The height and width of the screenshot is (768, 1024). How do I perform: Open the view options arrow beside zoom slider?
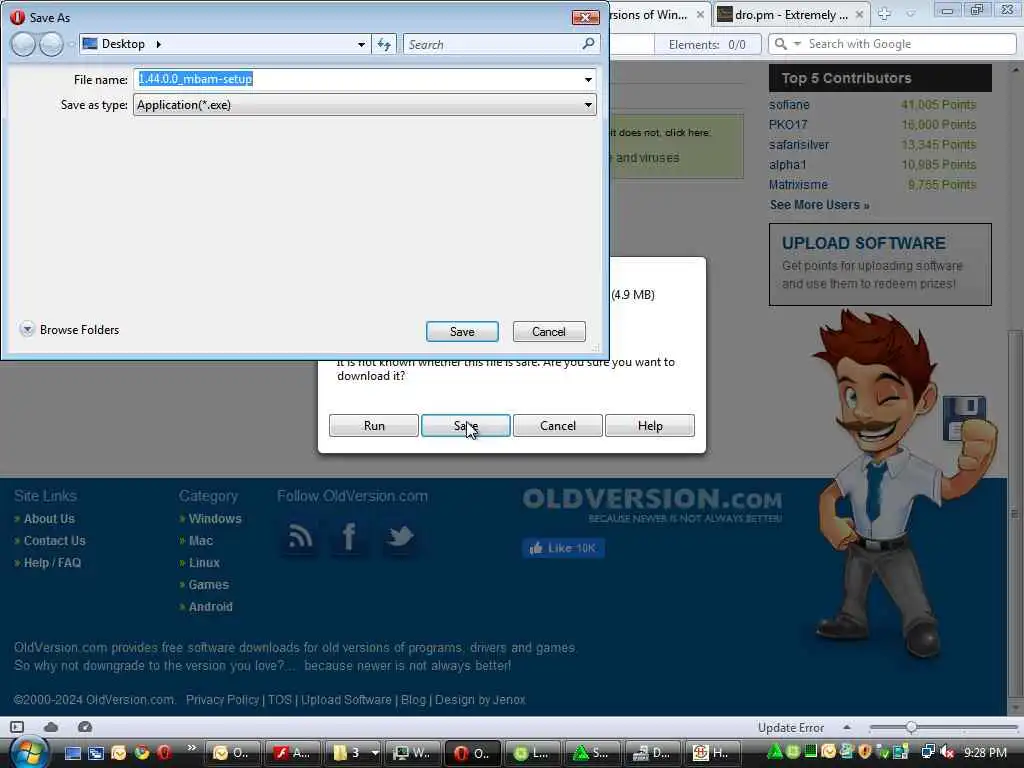846,727
